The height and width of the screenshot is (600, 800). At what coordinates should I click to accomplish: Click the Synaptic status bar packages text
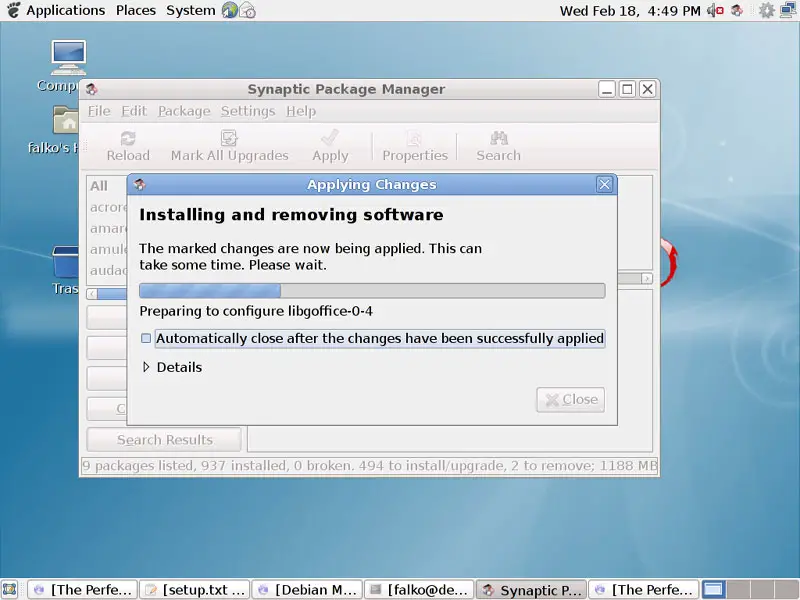point(369,465)
